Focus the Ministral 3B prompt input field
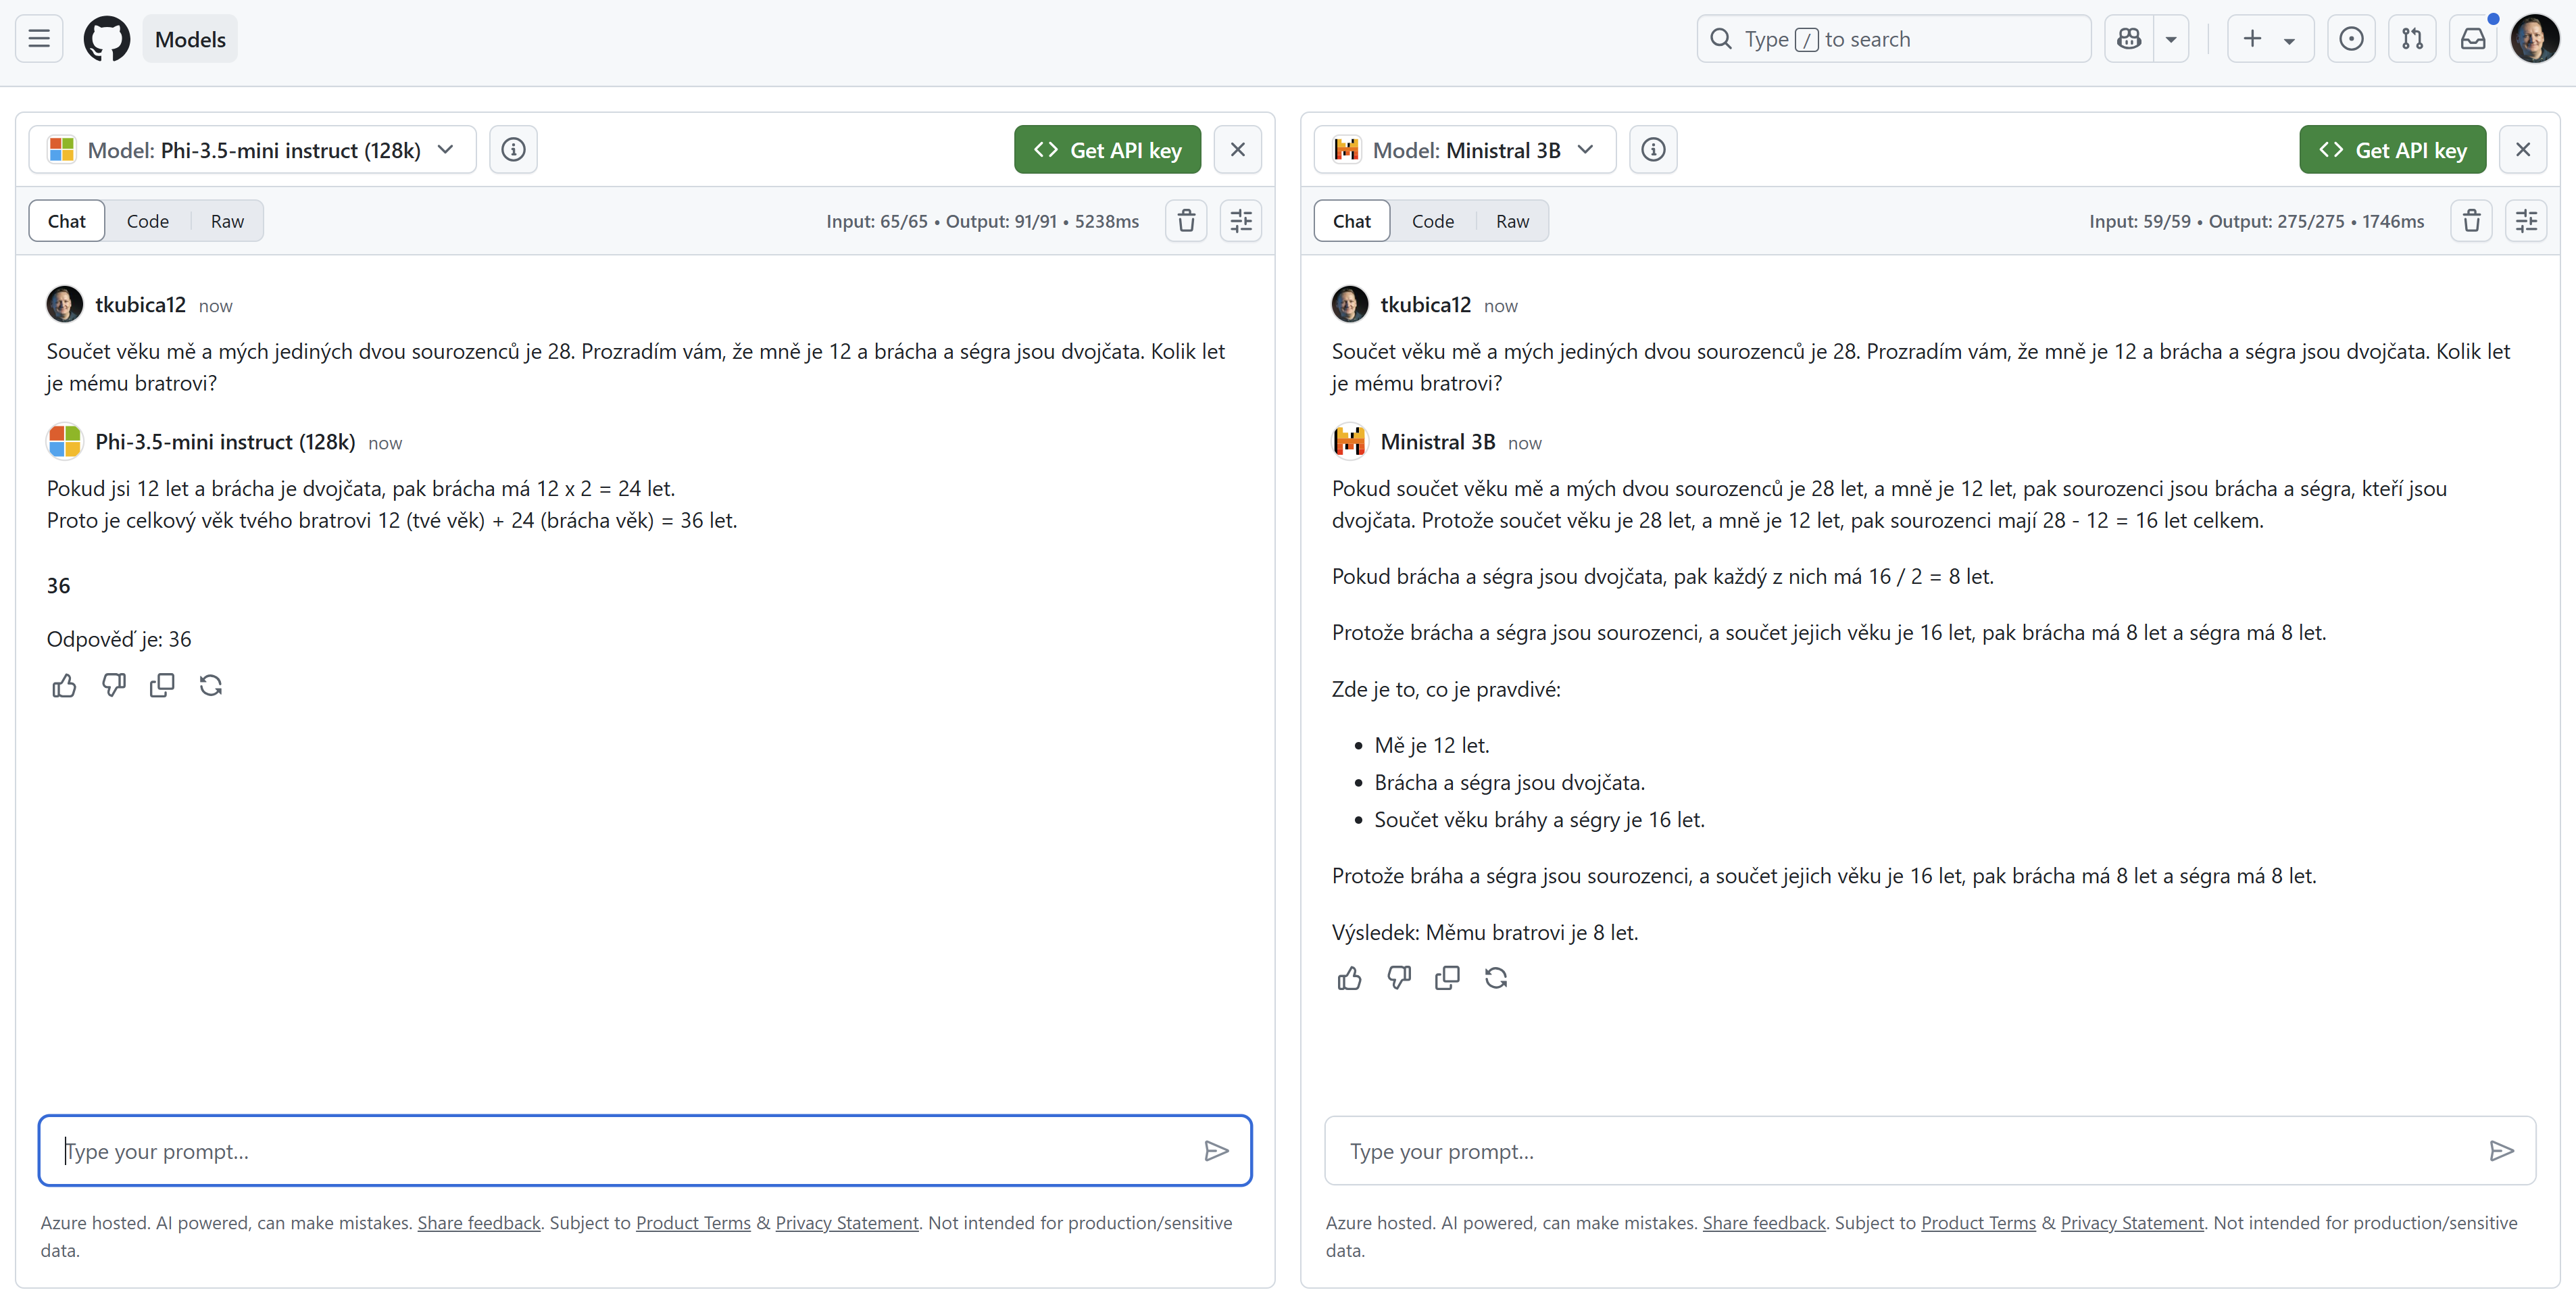Screen dimensions: 2576x1309 coord(1930,1151)
